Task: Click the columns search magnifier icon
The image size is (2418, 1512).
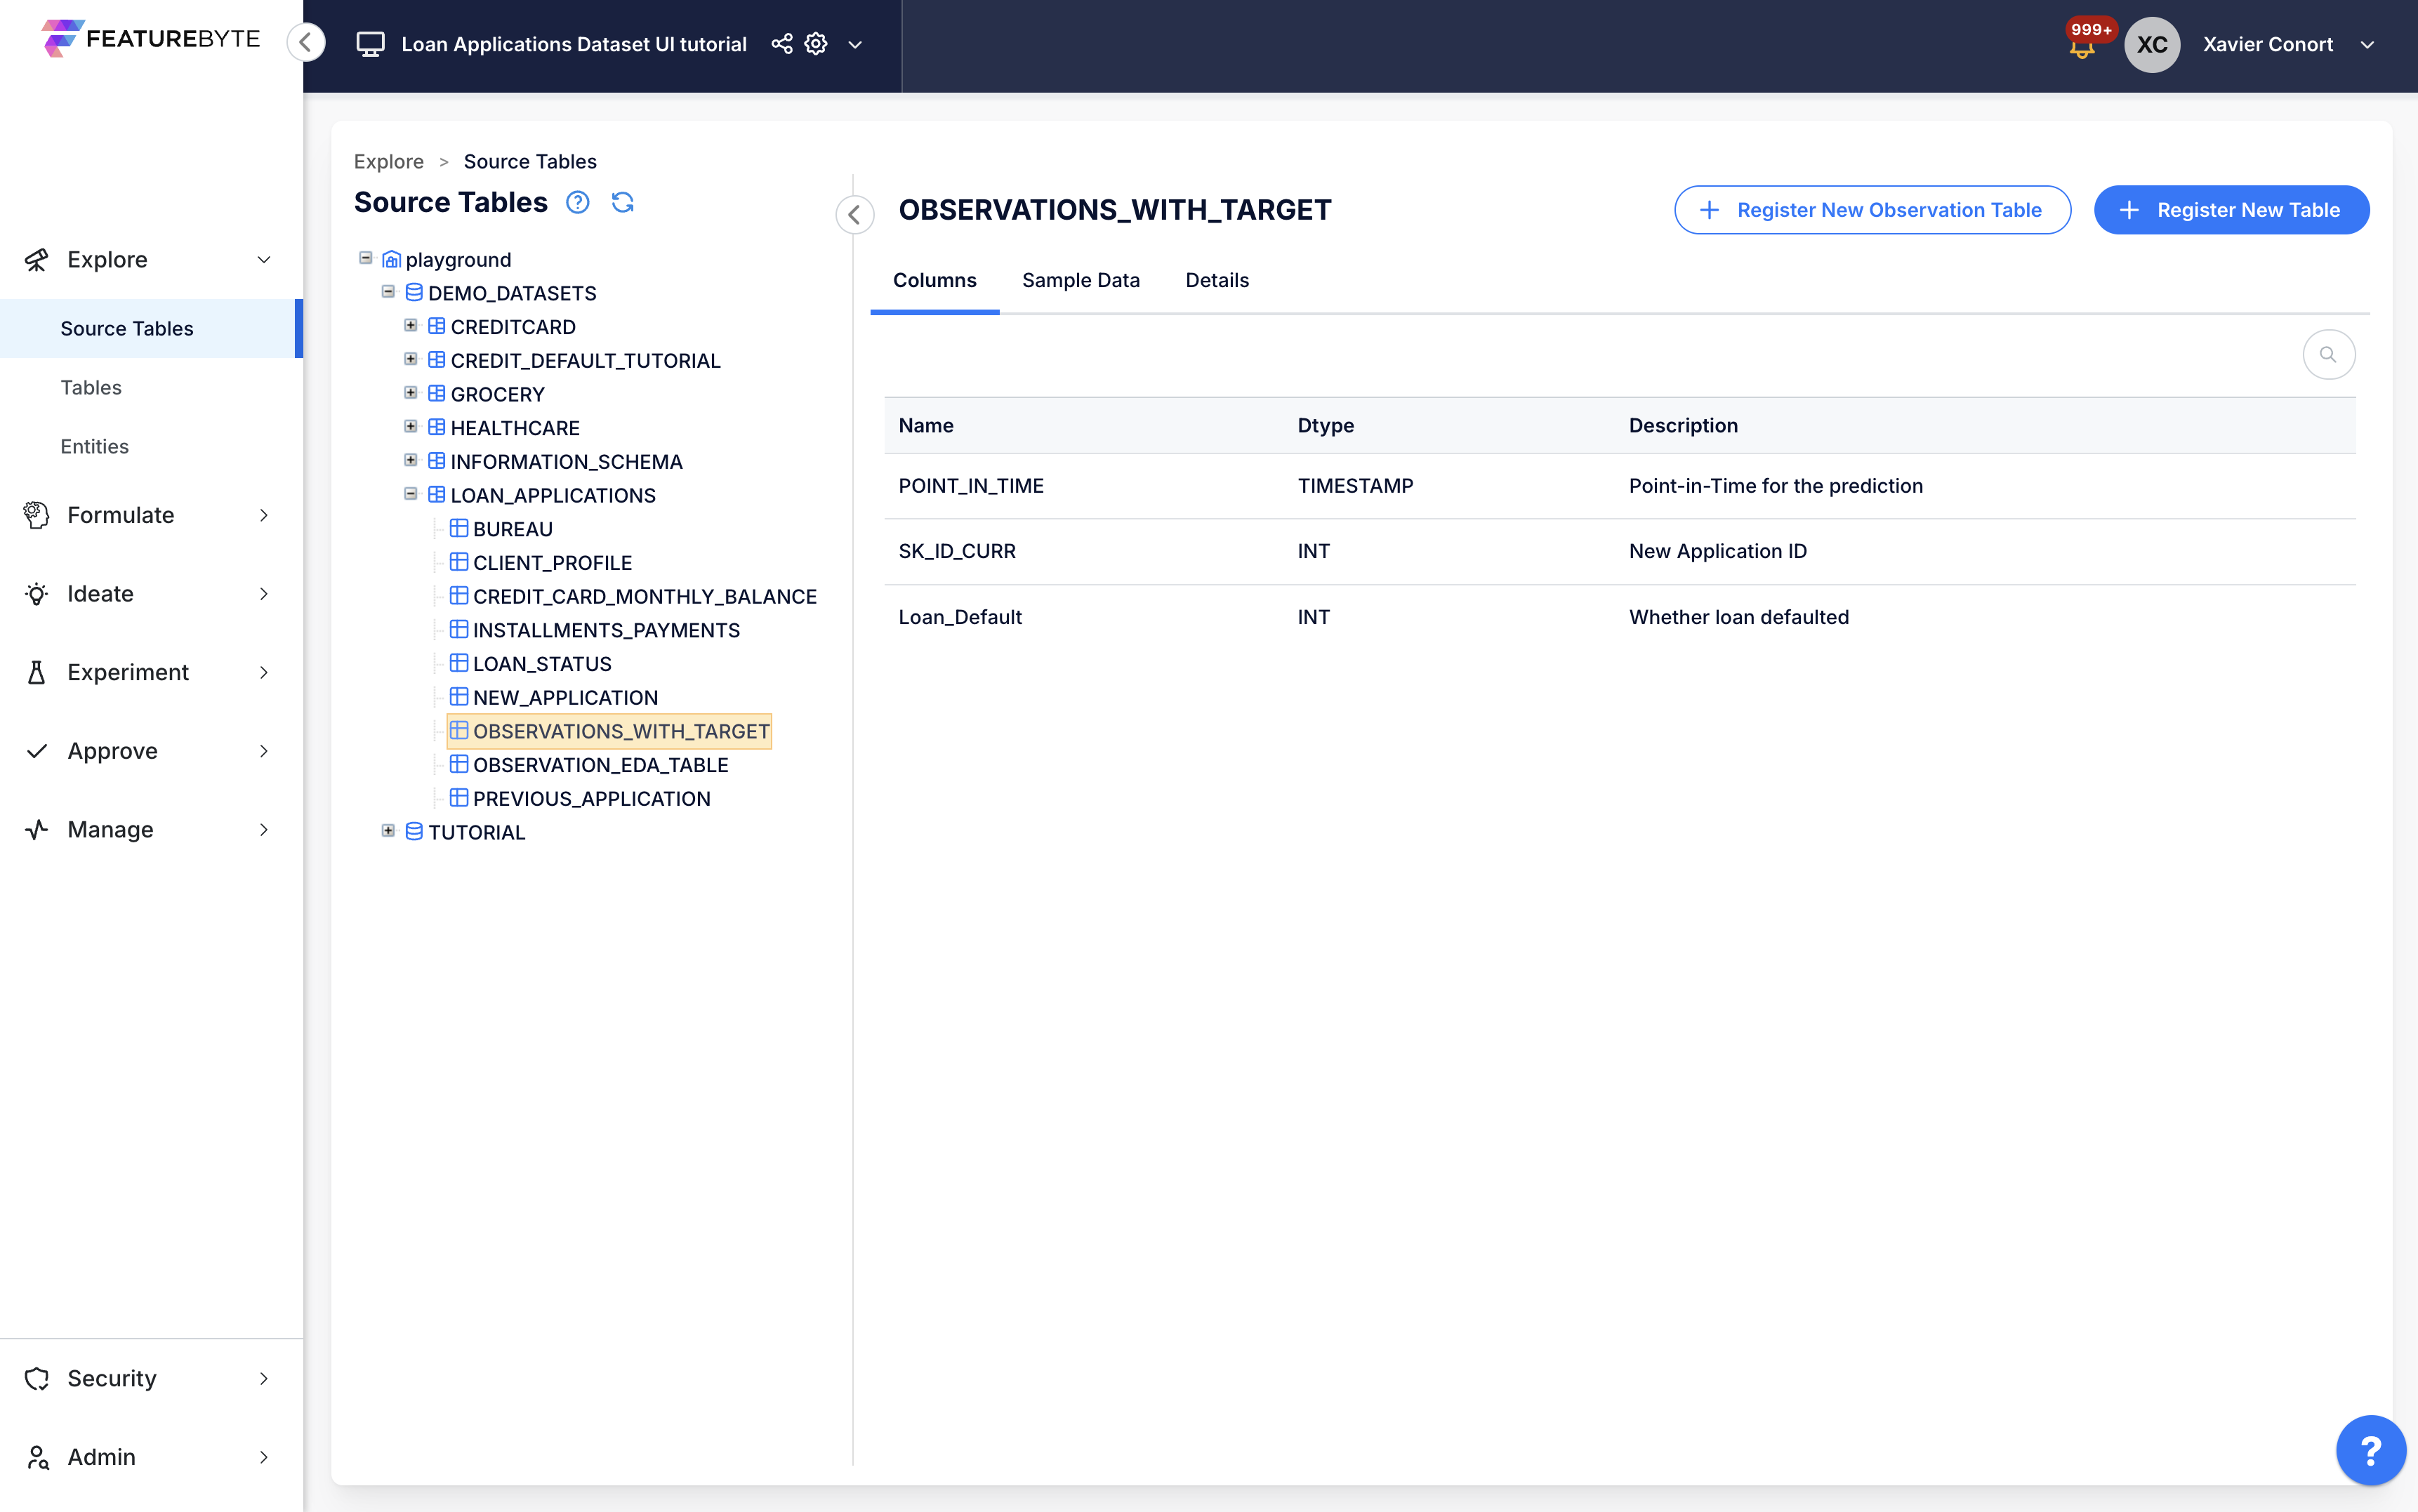Action: coord(2328,354)
